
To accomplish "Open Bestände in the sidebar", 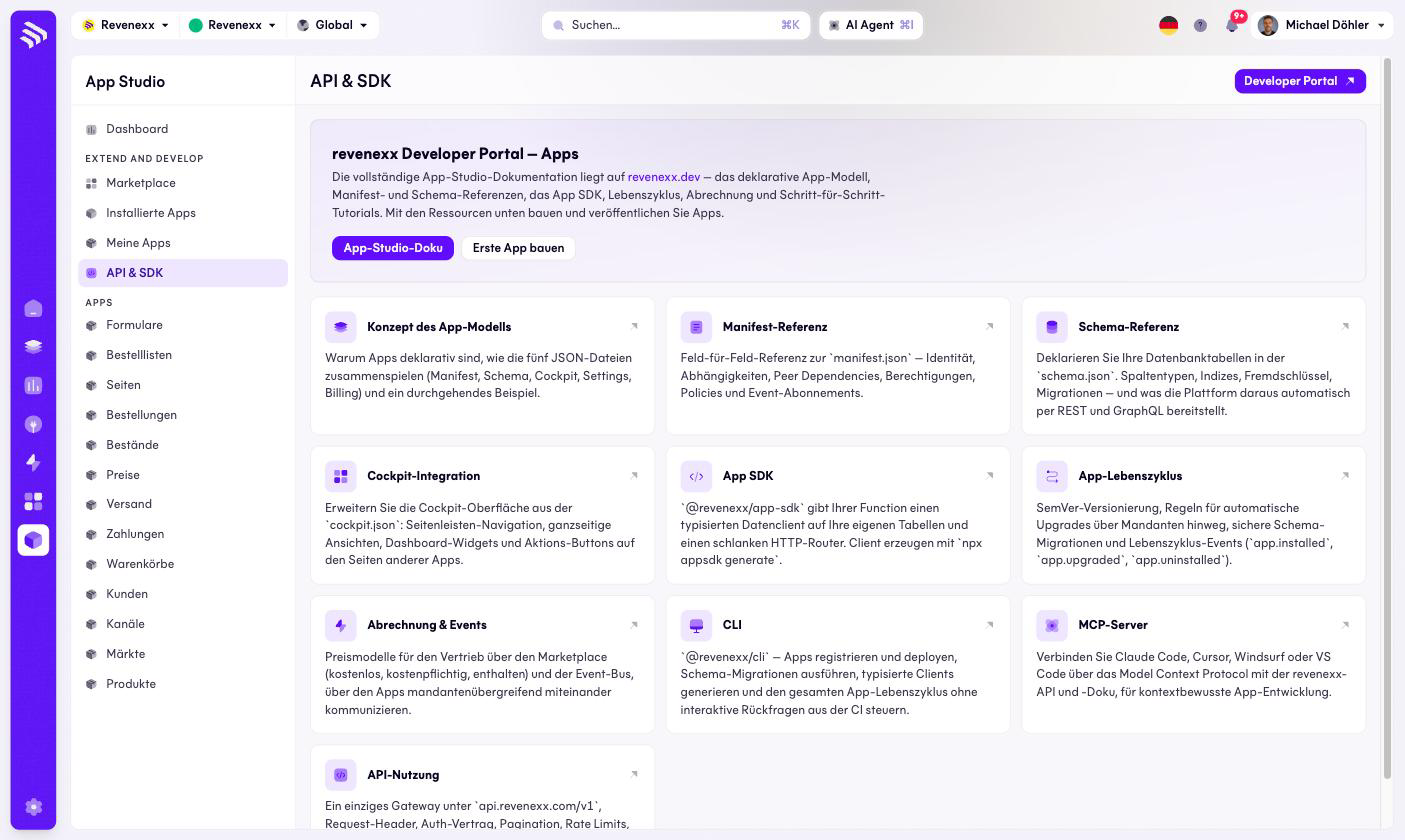I will (x=183, y=445).
